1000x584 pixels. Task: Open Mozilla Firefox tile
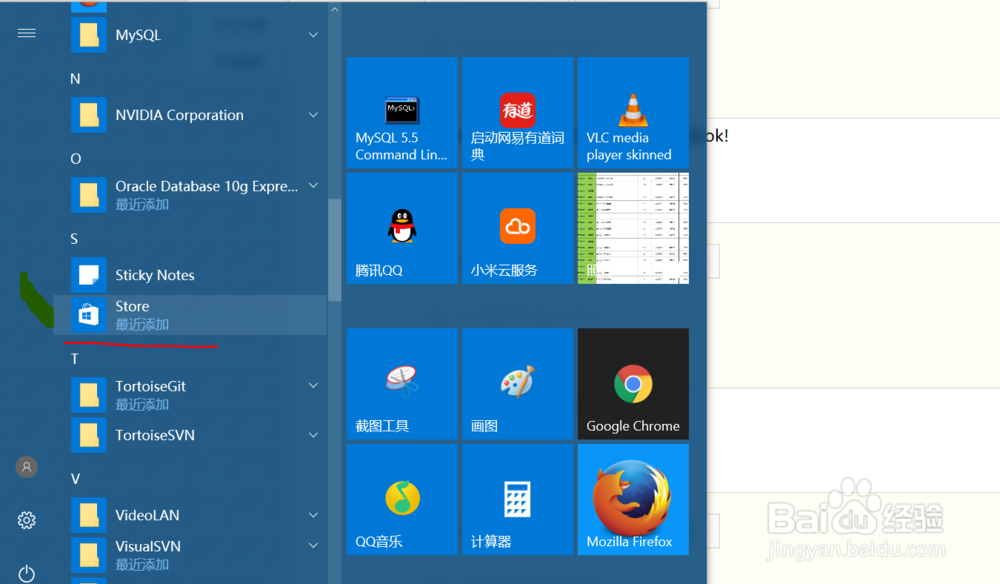click(633, 498)
